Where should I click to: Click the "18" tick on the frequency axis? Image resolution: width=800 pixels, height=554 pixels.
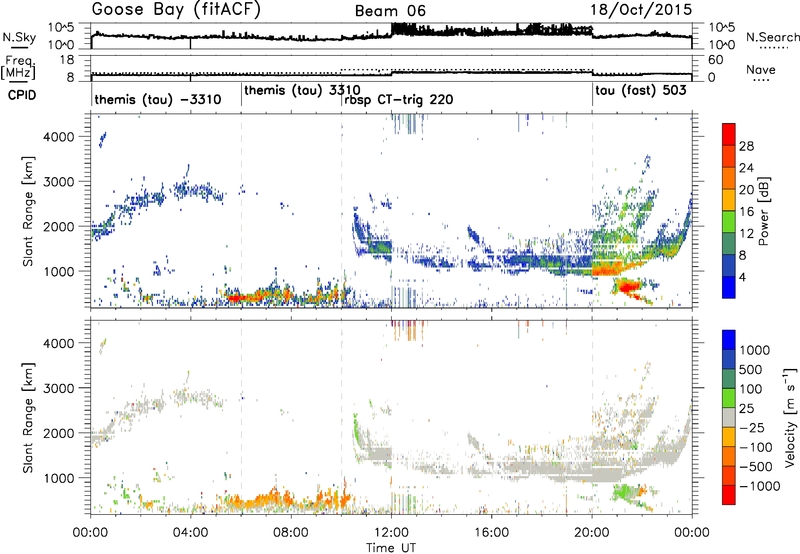67,60
